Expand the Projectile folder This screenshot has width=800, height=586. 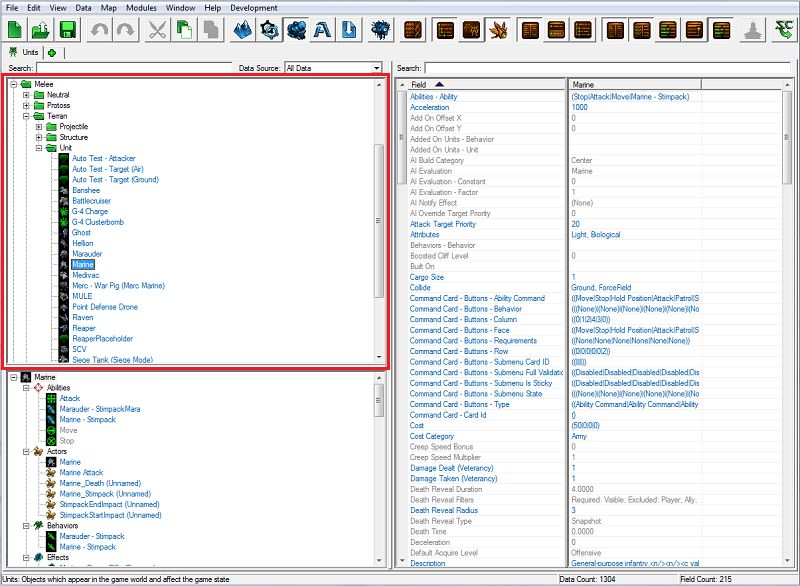[x=39, y=126]
